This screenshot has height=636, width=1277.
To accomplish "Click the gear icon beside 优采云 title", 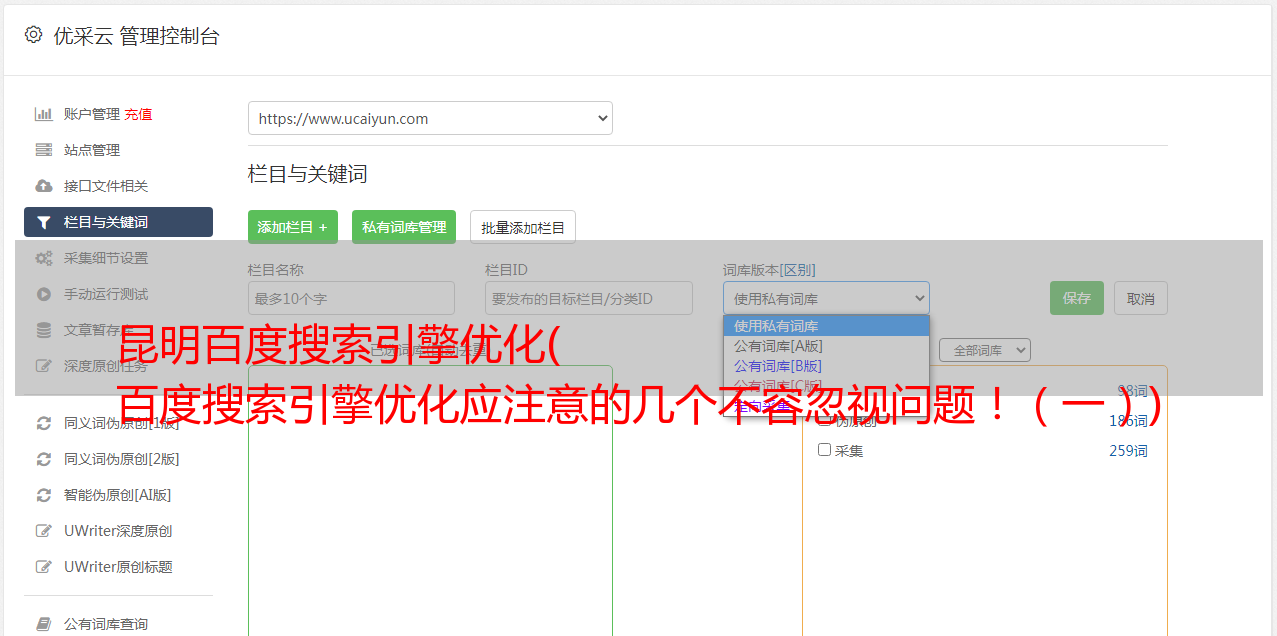I will click(33, 35).
